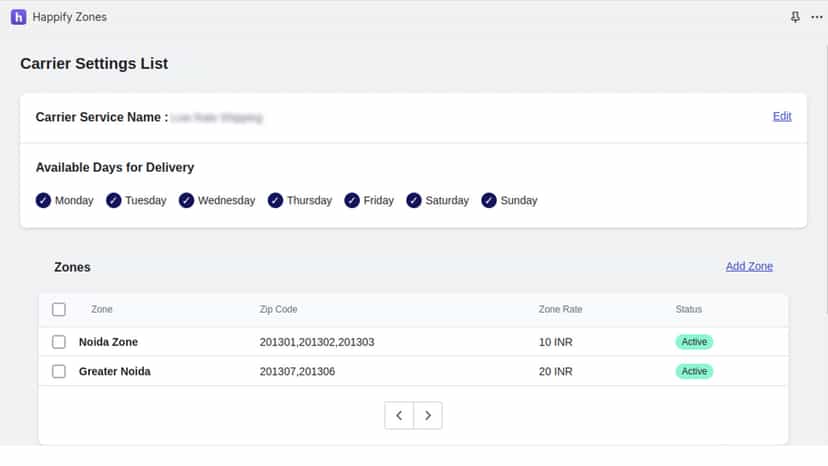Click the Zone column header

click(x=101, y=310)
